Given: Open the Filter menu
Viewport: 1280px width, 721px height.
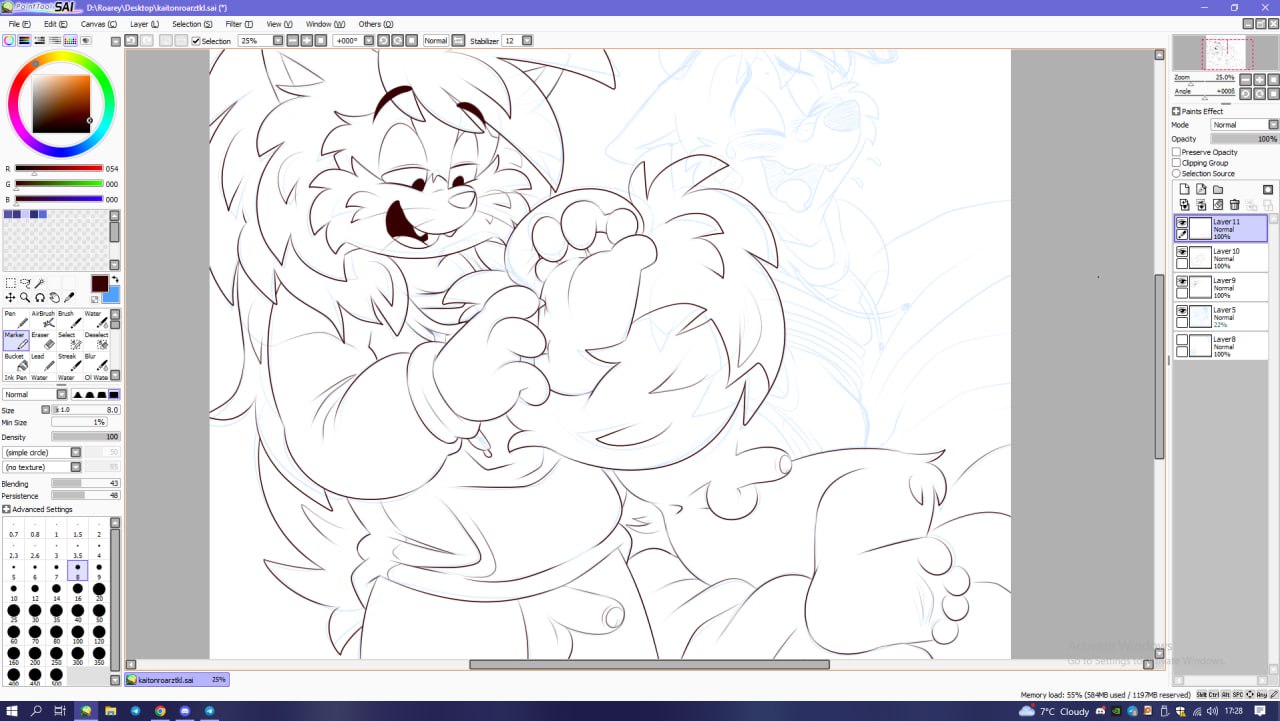Looking at the screenshot, I should point(239,24).
